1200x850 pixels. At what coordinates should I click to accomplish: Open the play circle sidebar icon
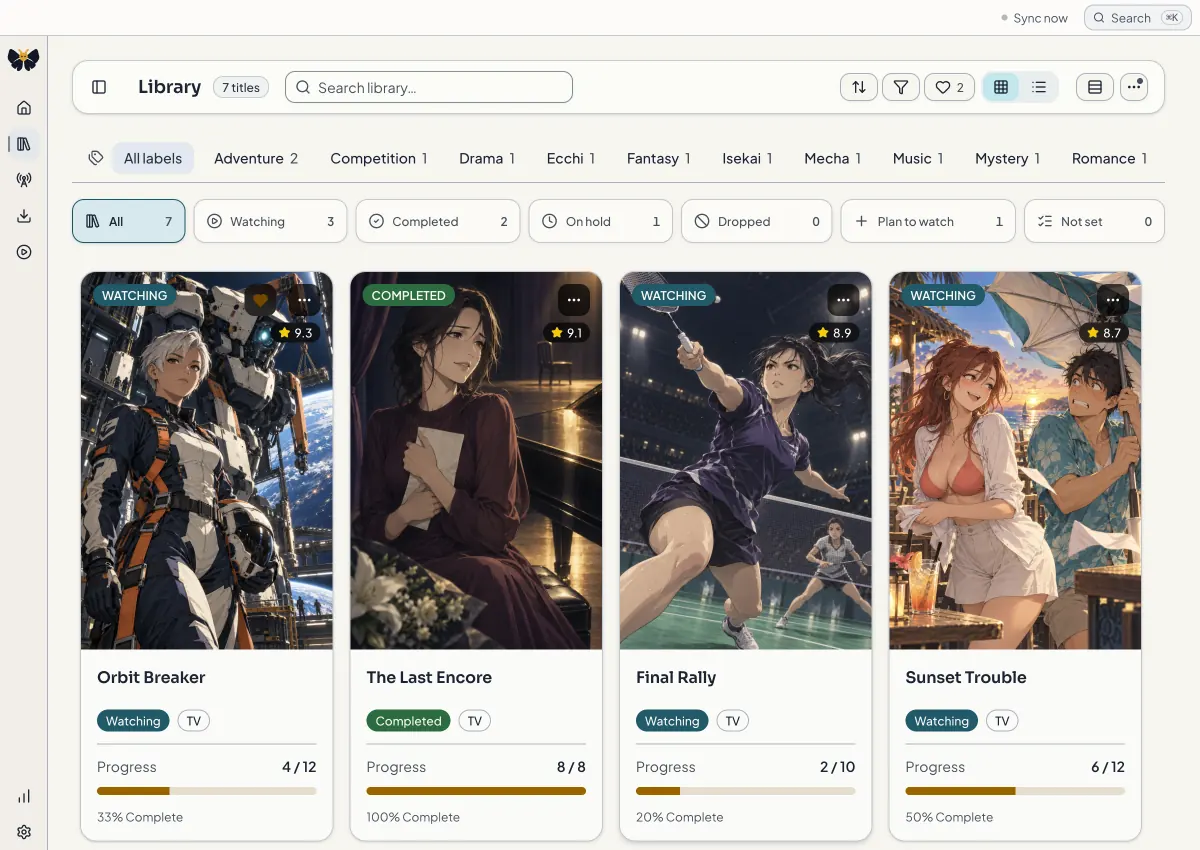coord(24,252)
